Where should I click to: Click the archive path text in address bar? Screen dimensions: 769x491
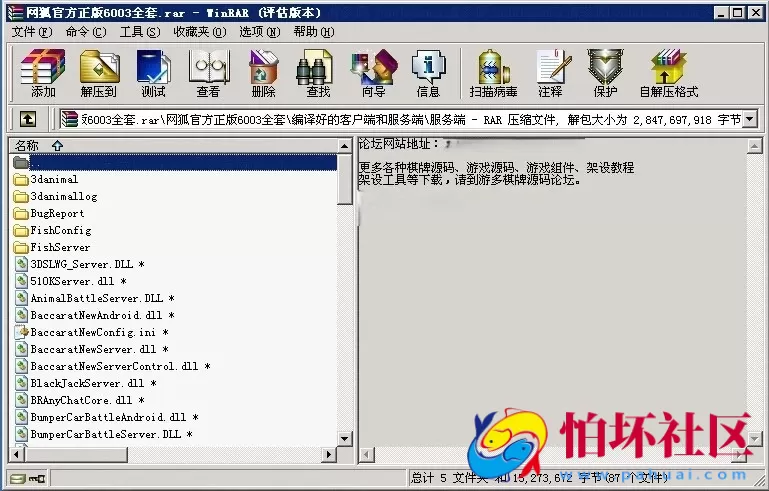(411, 119)
